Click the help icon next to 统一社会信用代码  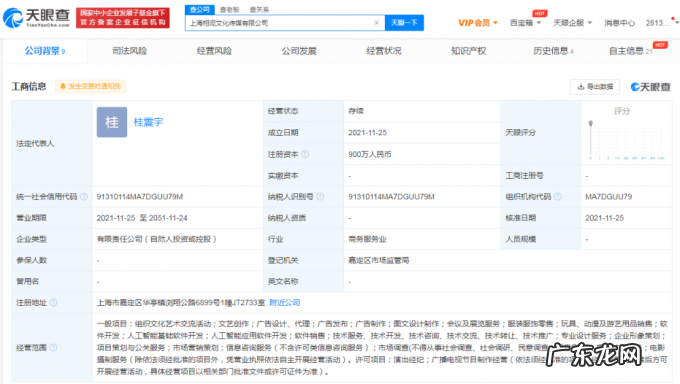point(84,197)
